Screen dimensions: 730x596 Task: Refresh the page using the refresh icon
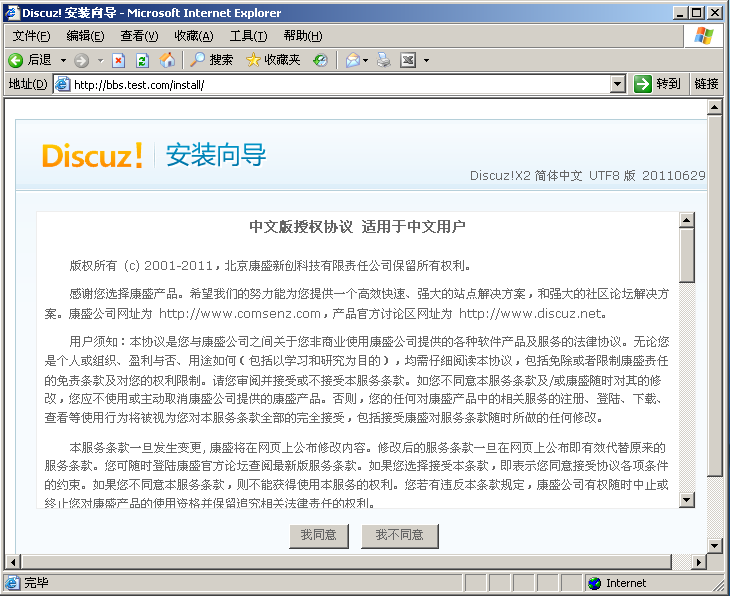[142, 60]
